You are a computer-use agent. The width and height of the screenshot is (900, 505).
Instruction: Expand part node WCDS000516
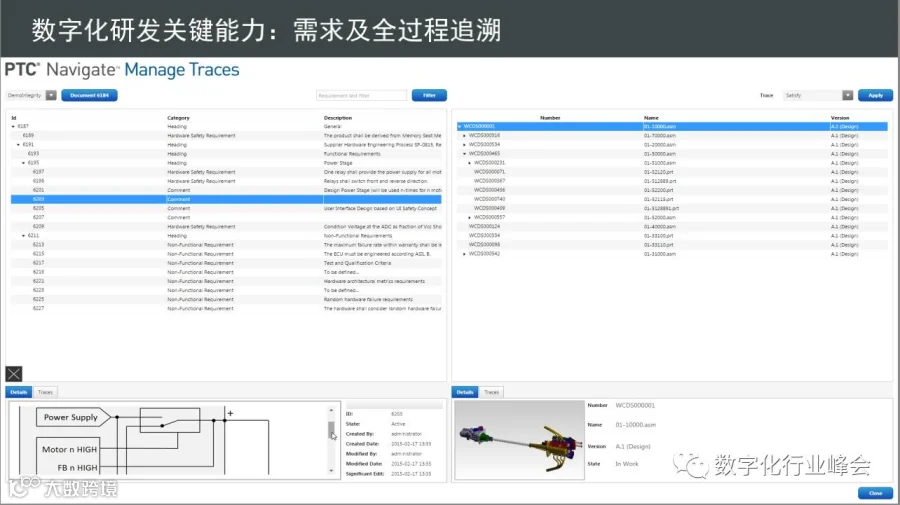[x=464, y=135]
